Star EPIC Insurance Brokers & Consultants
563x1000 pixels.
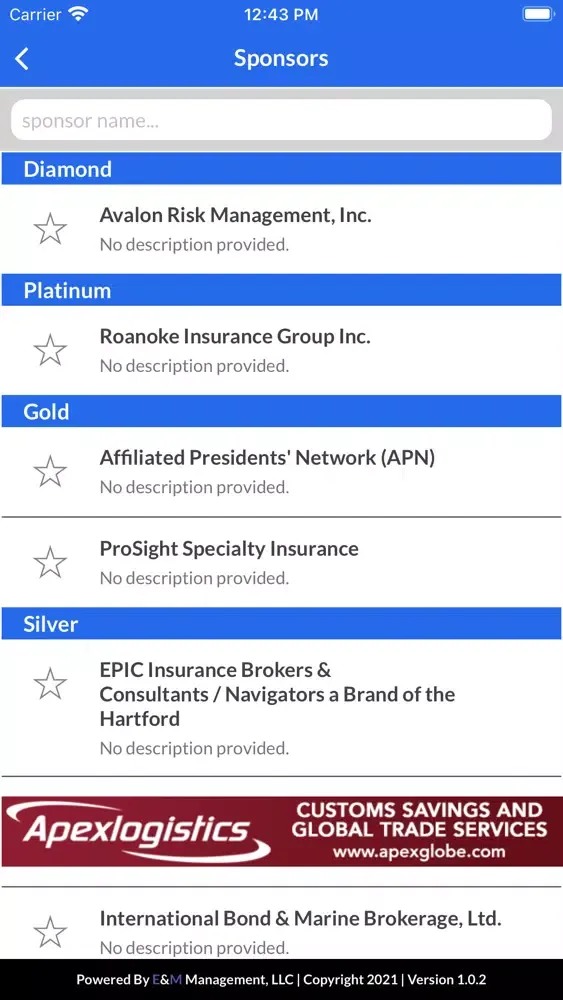[x=50, y=684]
